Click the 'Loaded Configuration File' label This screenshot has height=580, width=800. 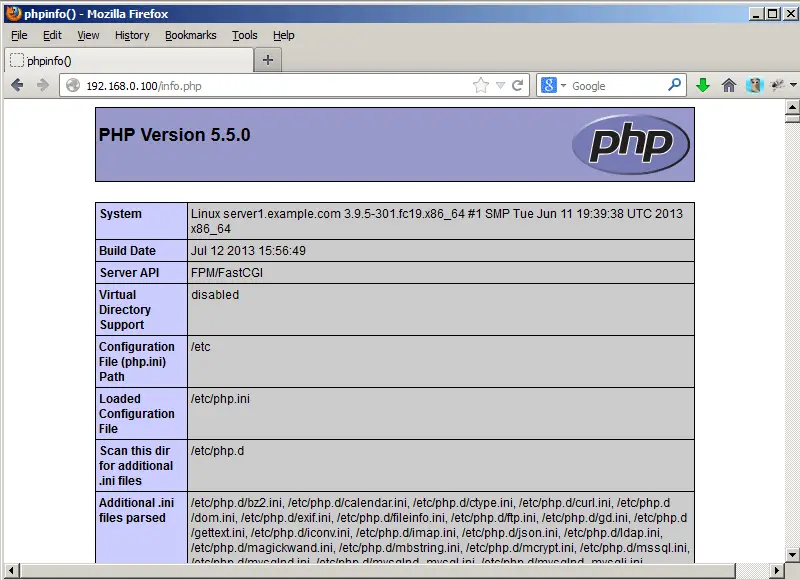137,414
